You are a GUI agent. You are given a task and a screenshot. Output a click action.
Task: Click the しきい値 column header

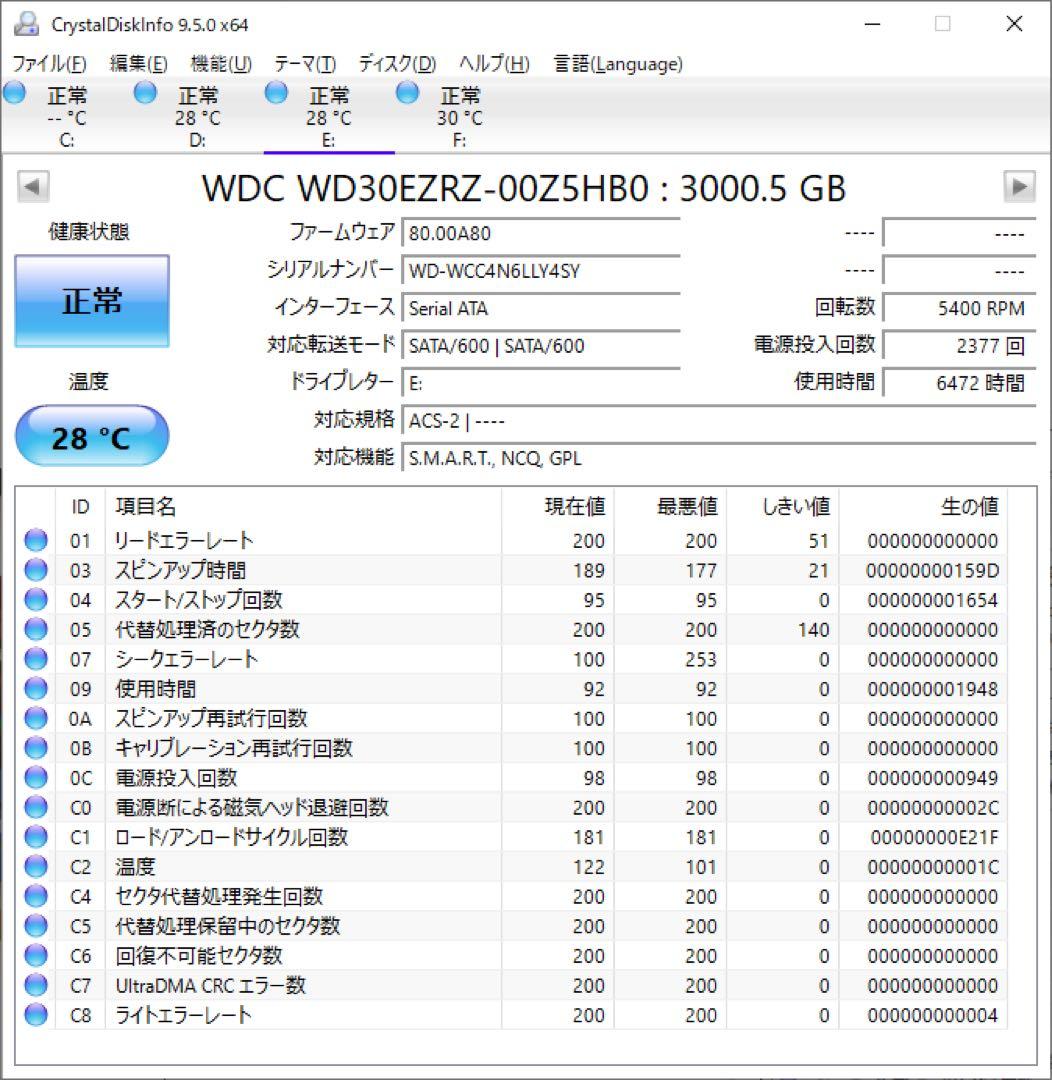coord(782,506)
